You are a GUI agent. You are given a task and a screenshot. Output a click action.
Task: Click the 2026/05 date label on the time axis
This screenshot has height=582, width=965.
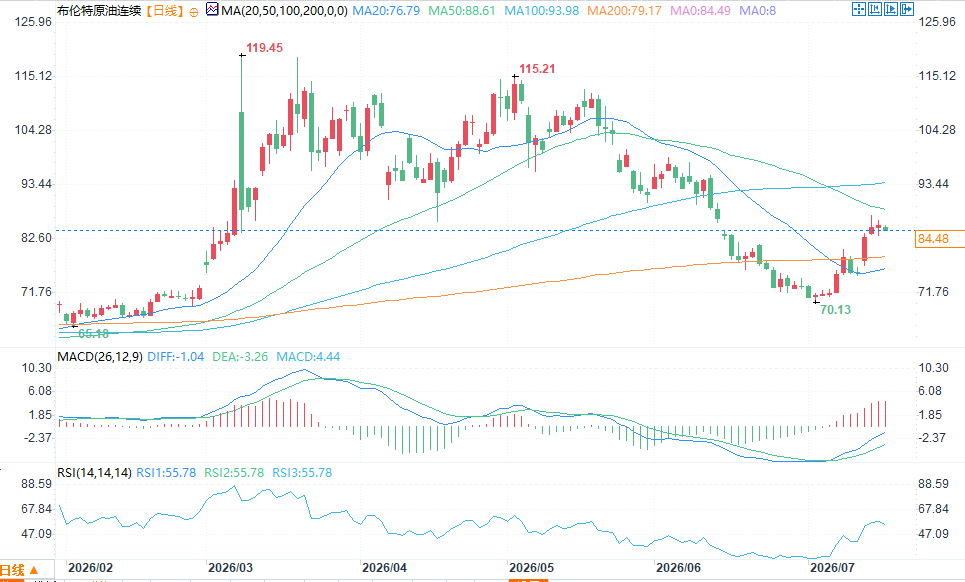point(532,567)
